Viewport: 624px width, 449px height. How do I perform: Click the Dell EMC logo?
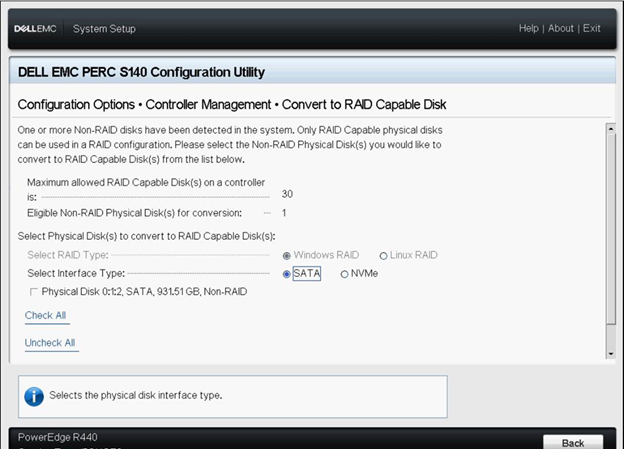[35, 29]
